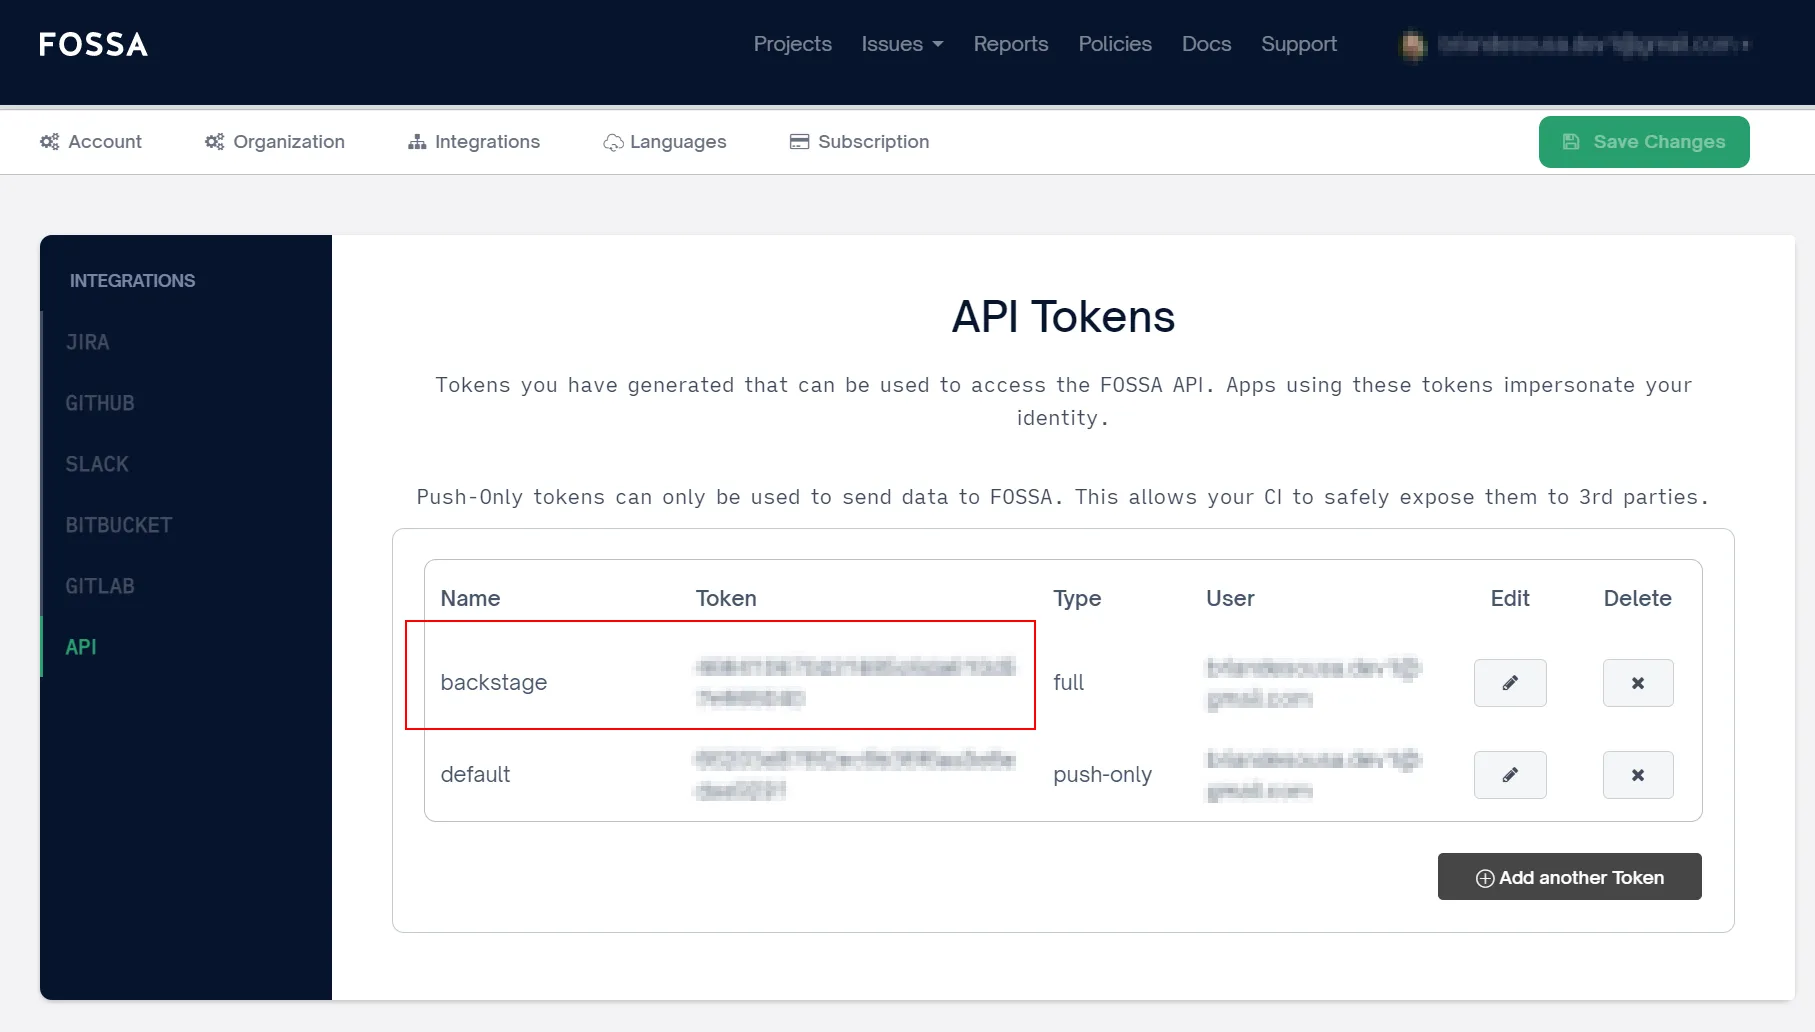This screenshot has width=1815, height=1032.
Task: Switch to the Account settings tab
Action: 91,142
